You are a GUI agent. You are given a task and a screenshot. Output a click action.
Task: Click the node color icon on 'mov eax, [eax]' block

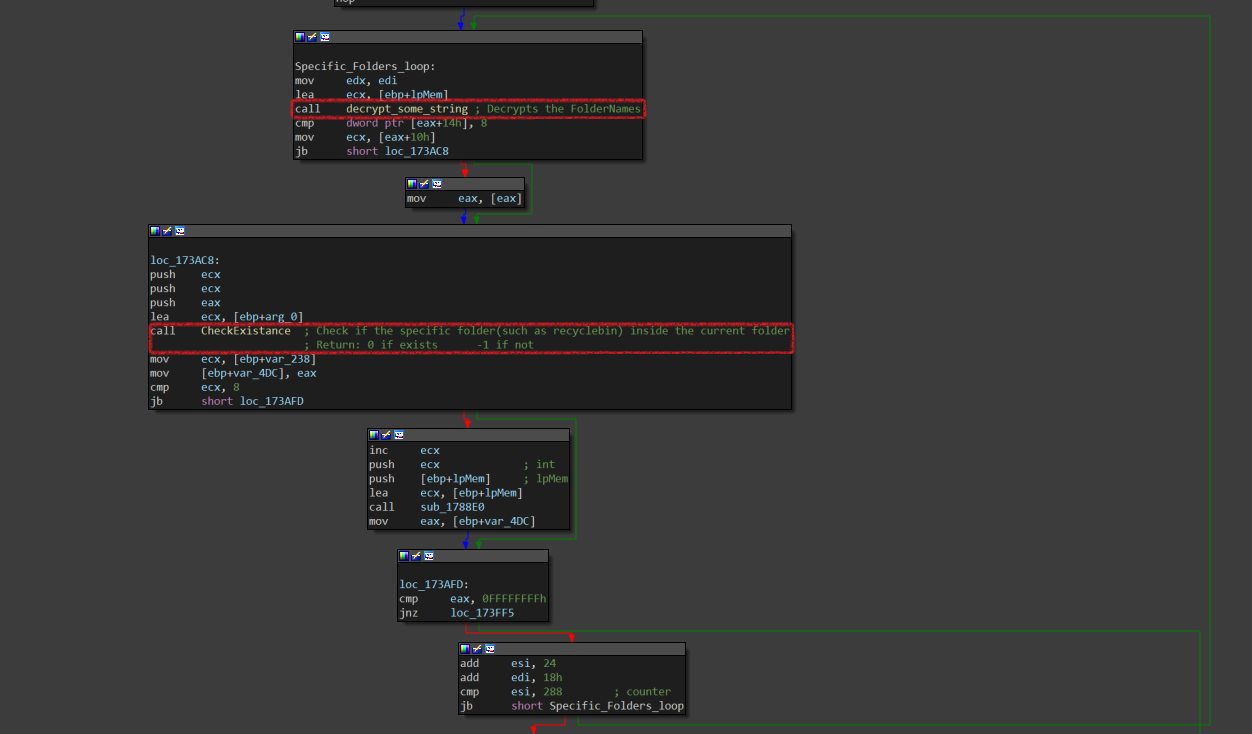click(412, 184)
